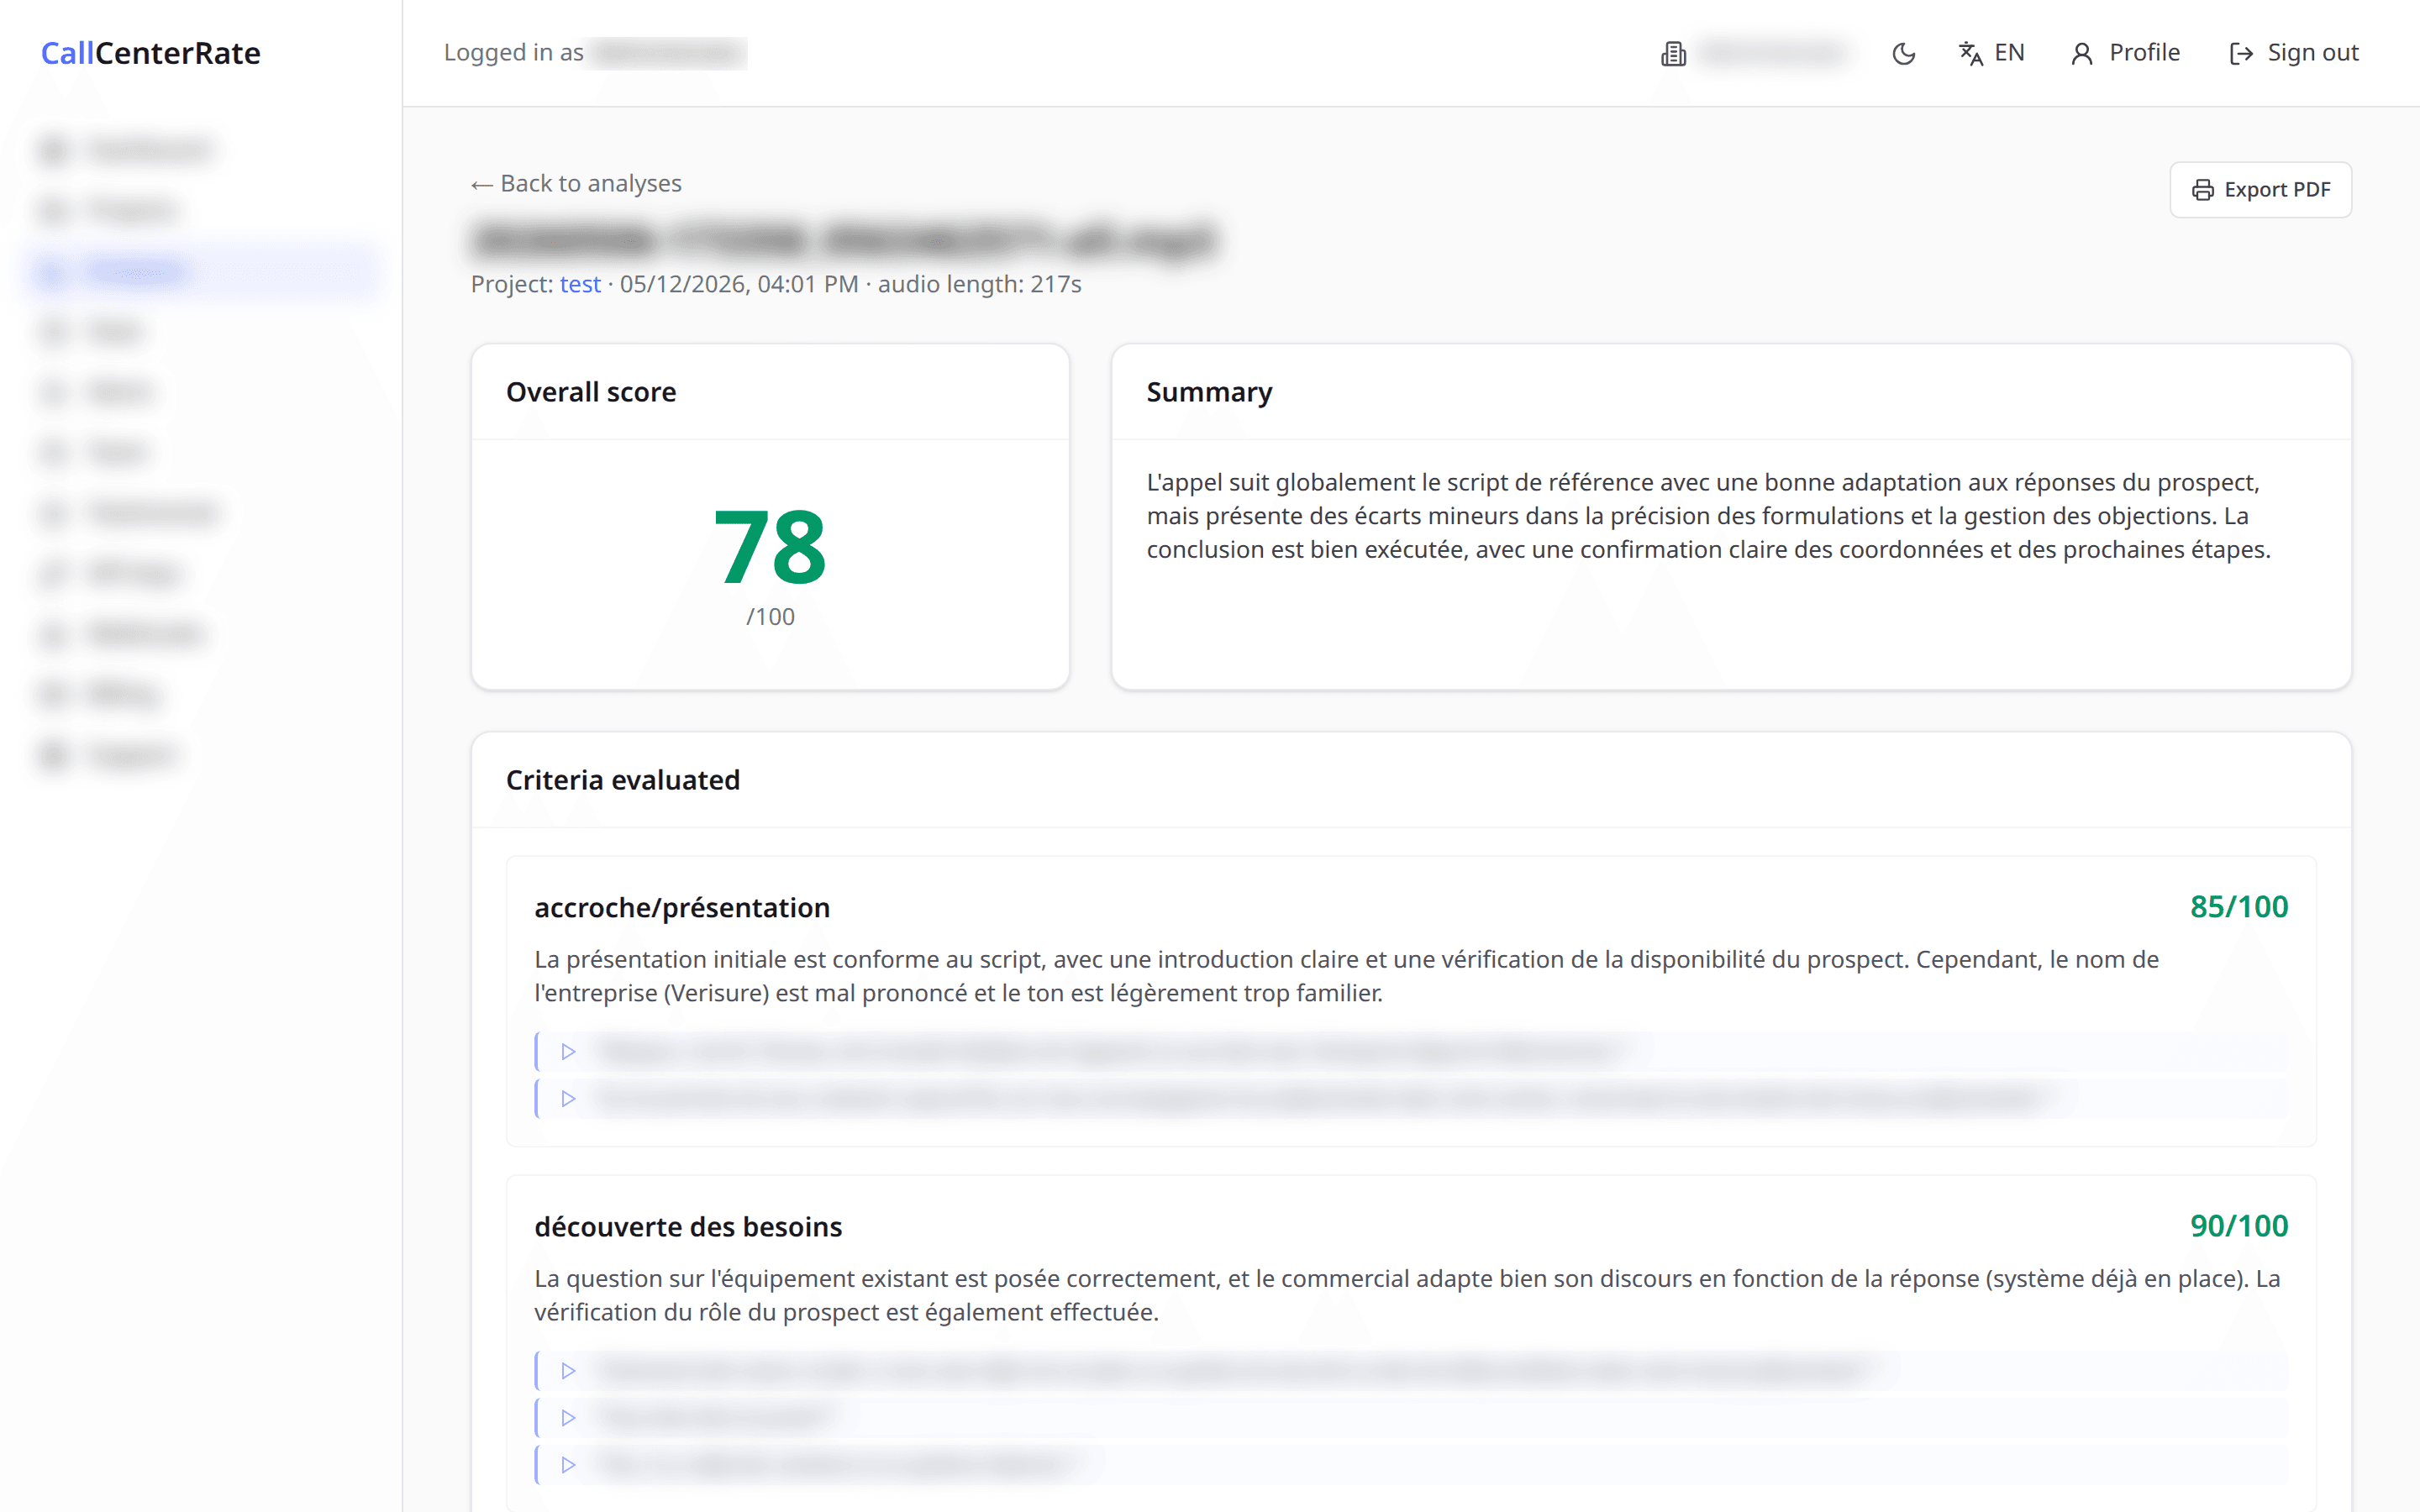Click the overall score value 78

tap(770, 547)
